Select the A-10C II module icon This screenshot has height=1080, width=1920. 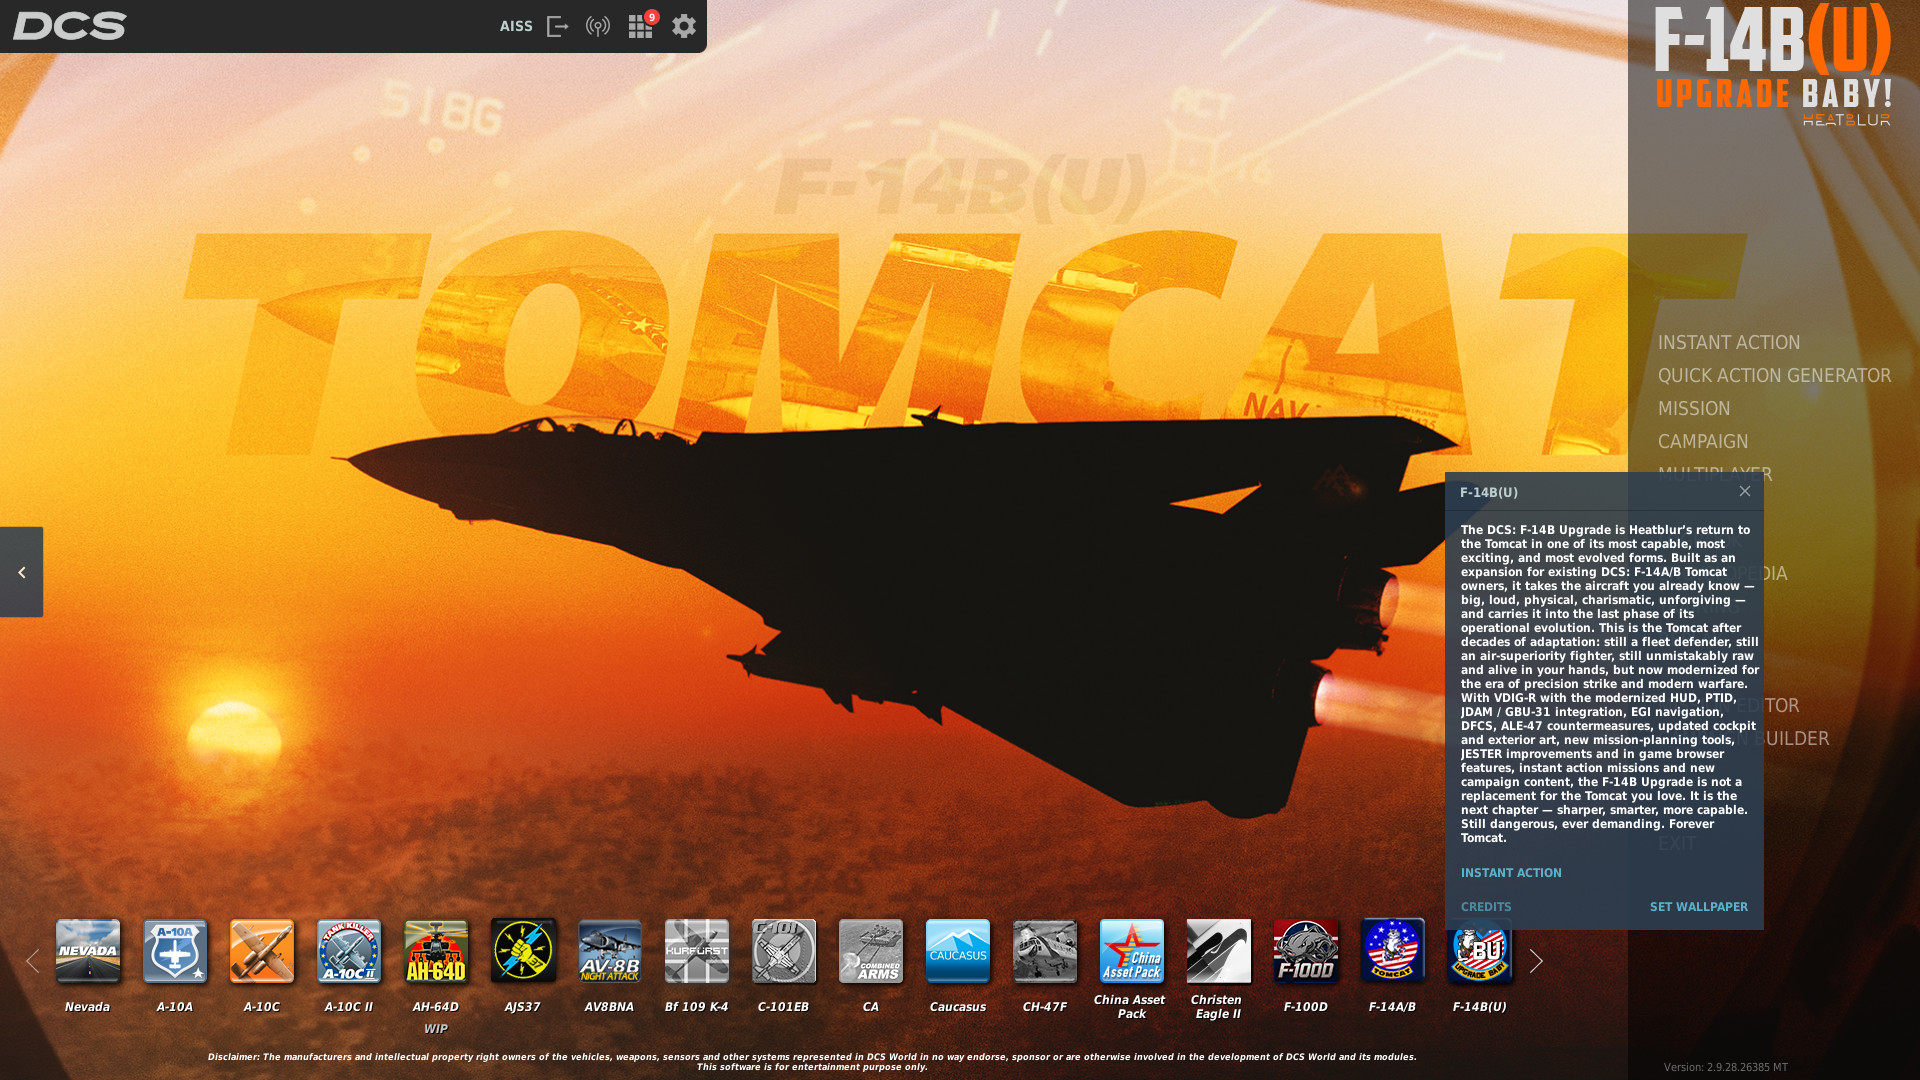(349, 951)
